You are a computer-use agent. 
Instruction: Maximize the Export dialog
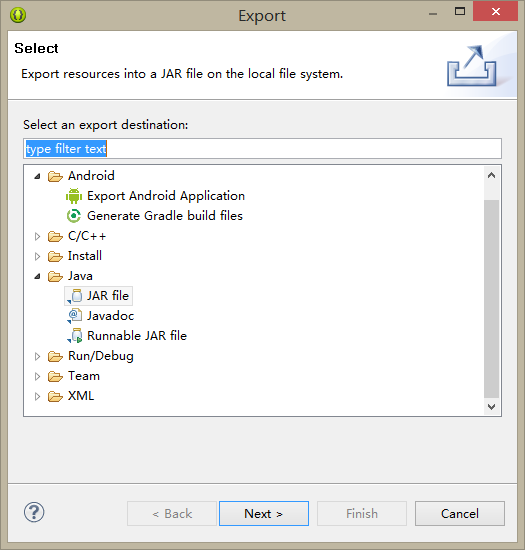(460, 12)
